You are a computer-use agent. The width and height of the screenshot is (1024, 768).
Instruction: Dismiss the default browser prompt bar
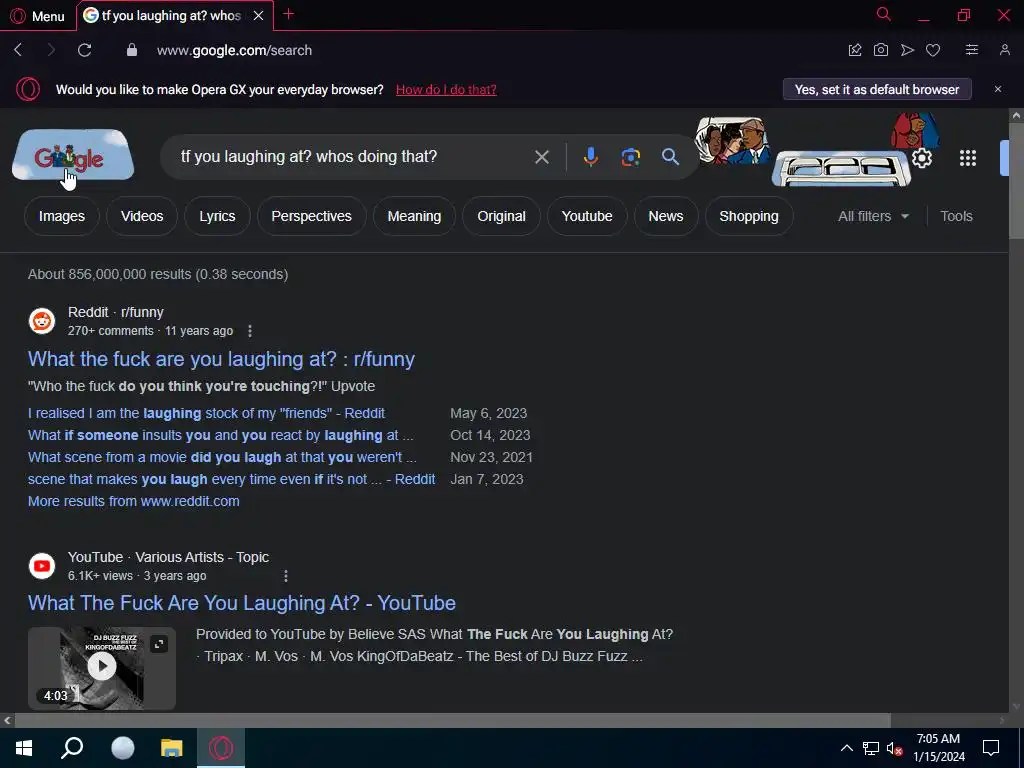(x=997, y=89)
